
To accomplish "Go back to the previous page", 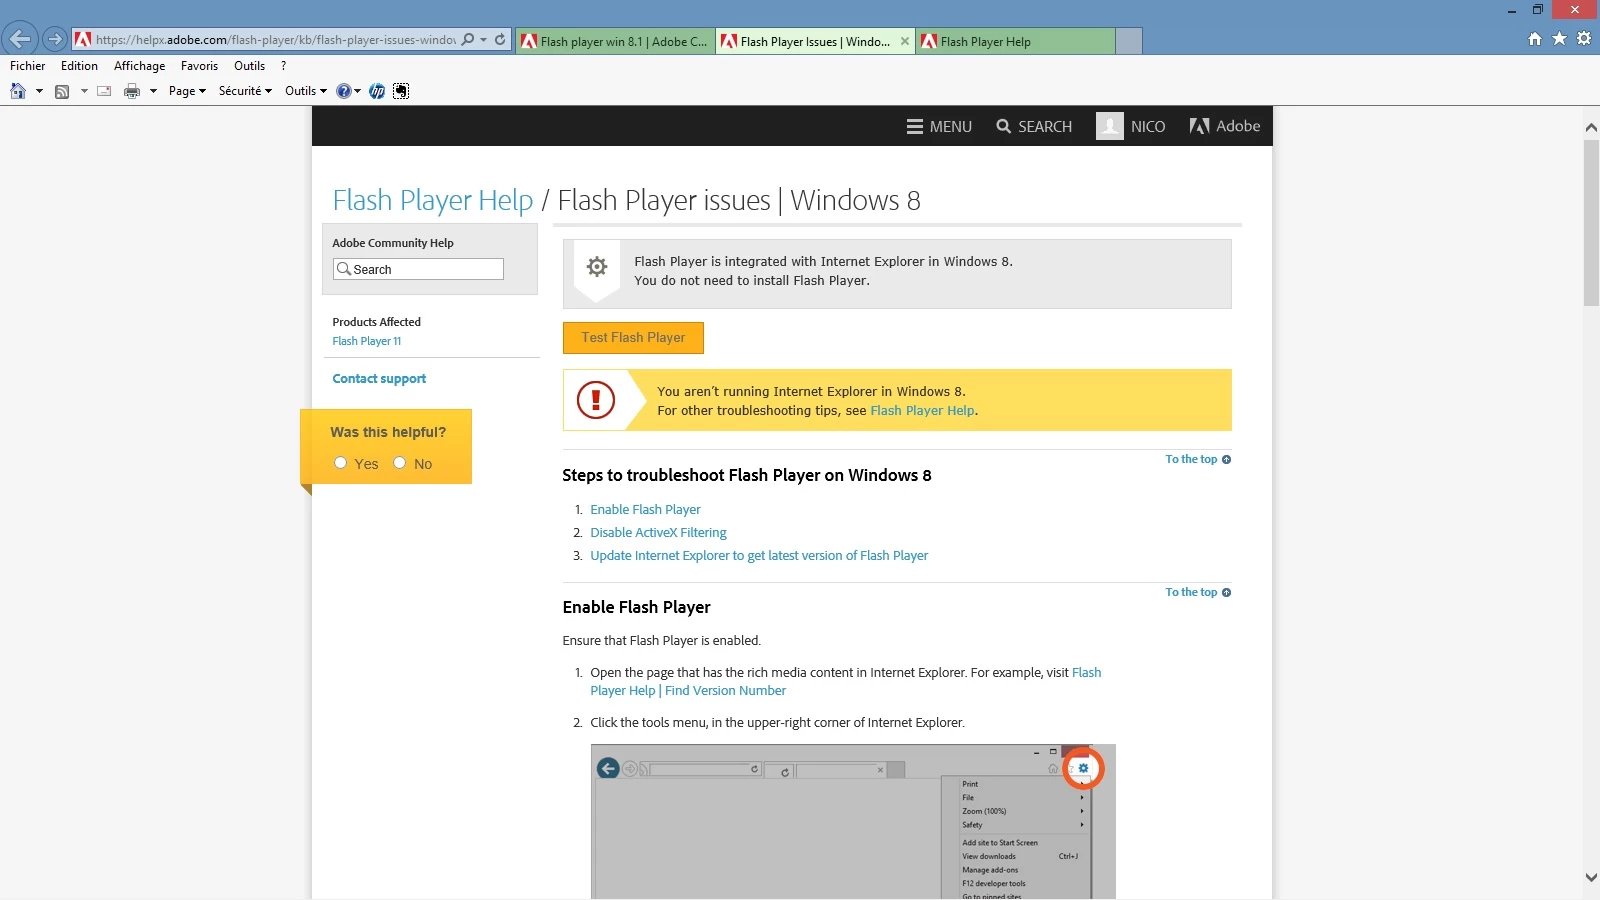I will tap(20, 39).
